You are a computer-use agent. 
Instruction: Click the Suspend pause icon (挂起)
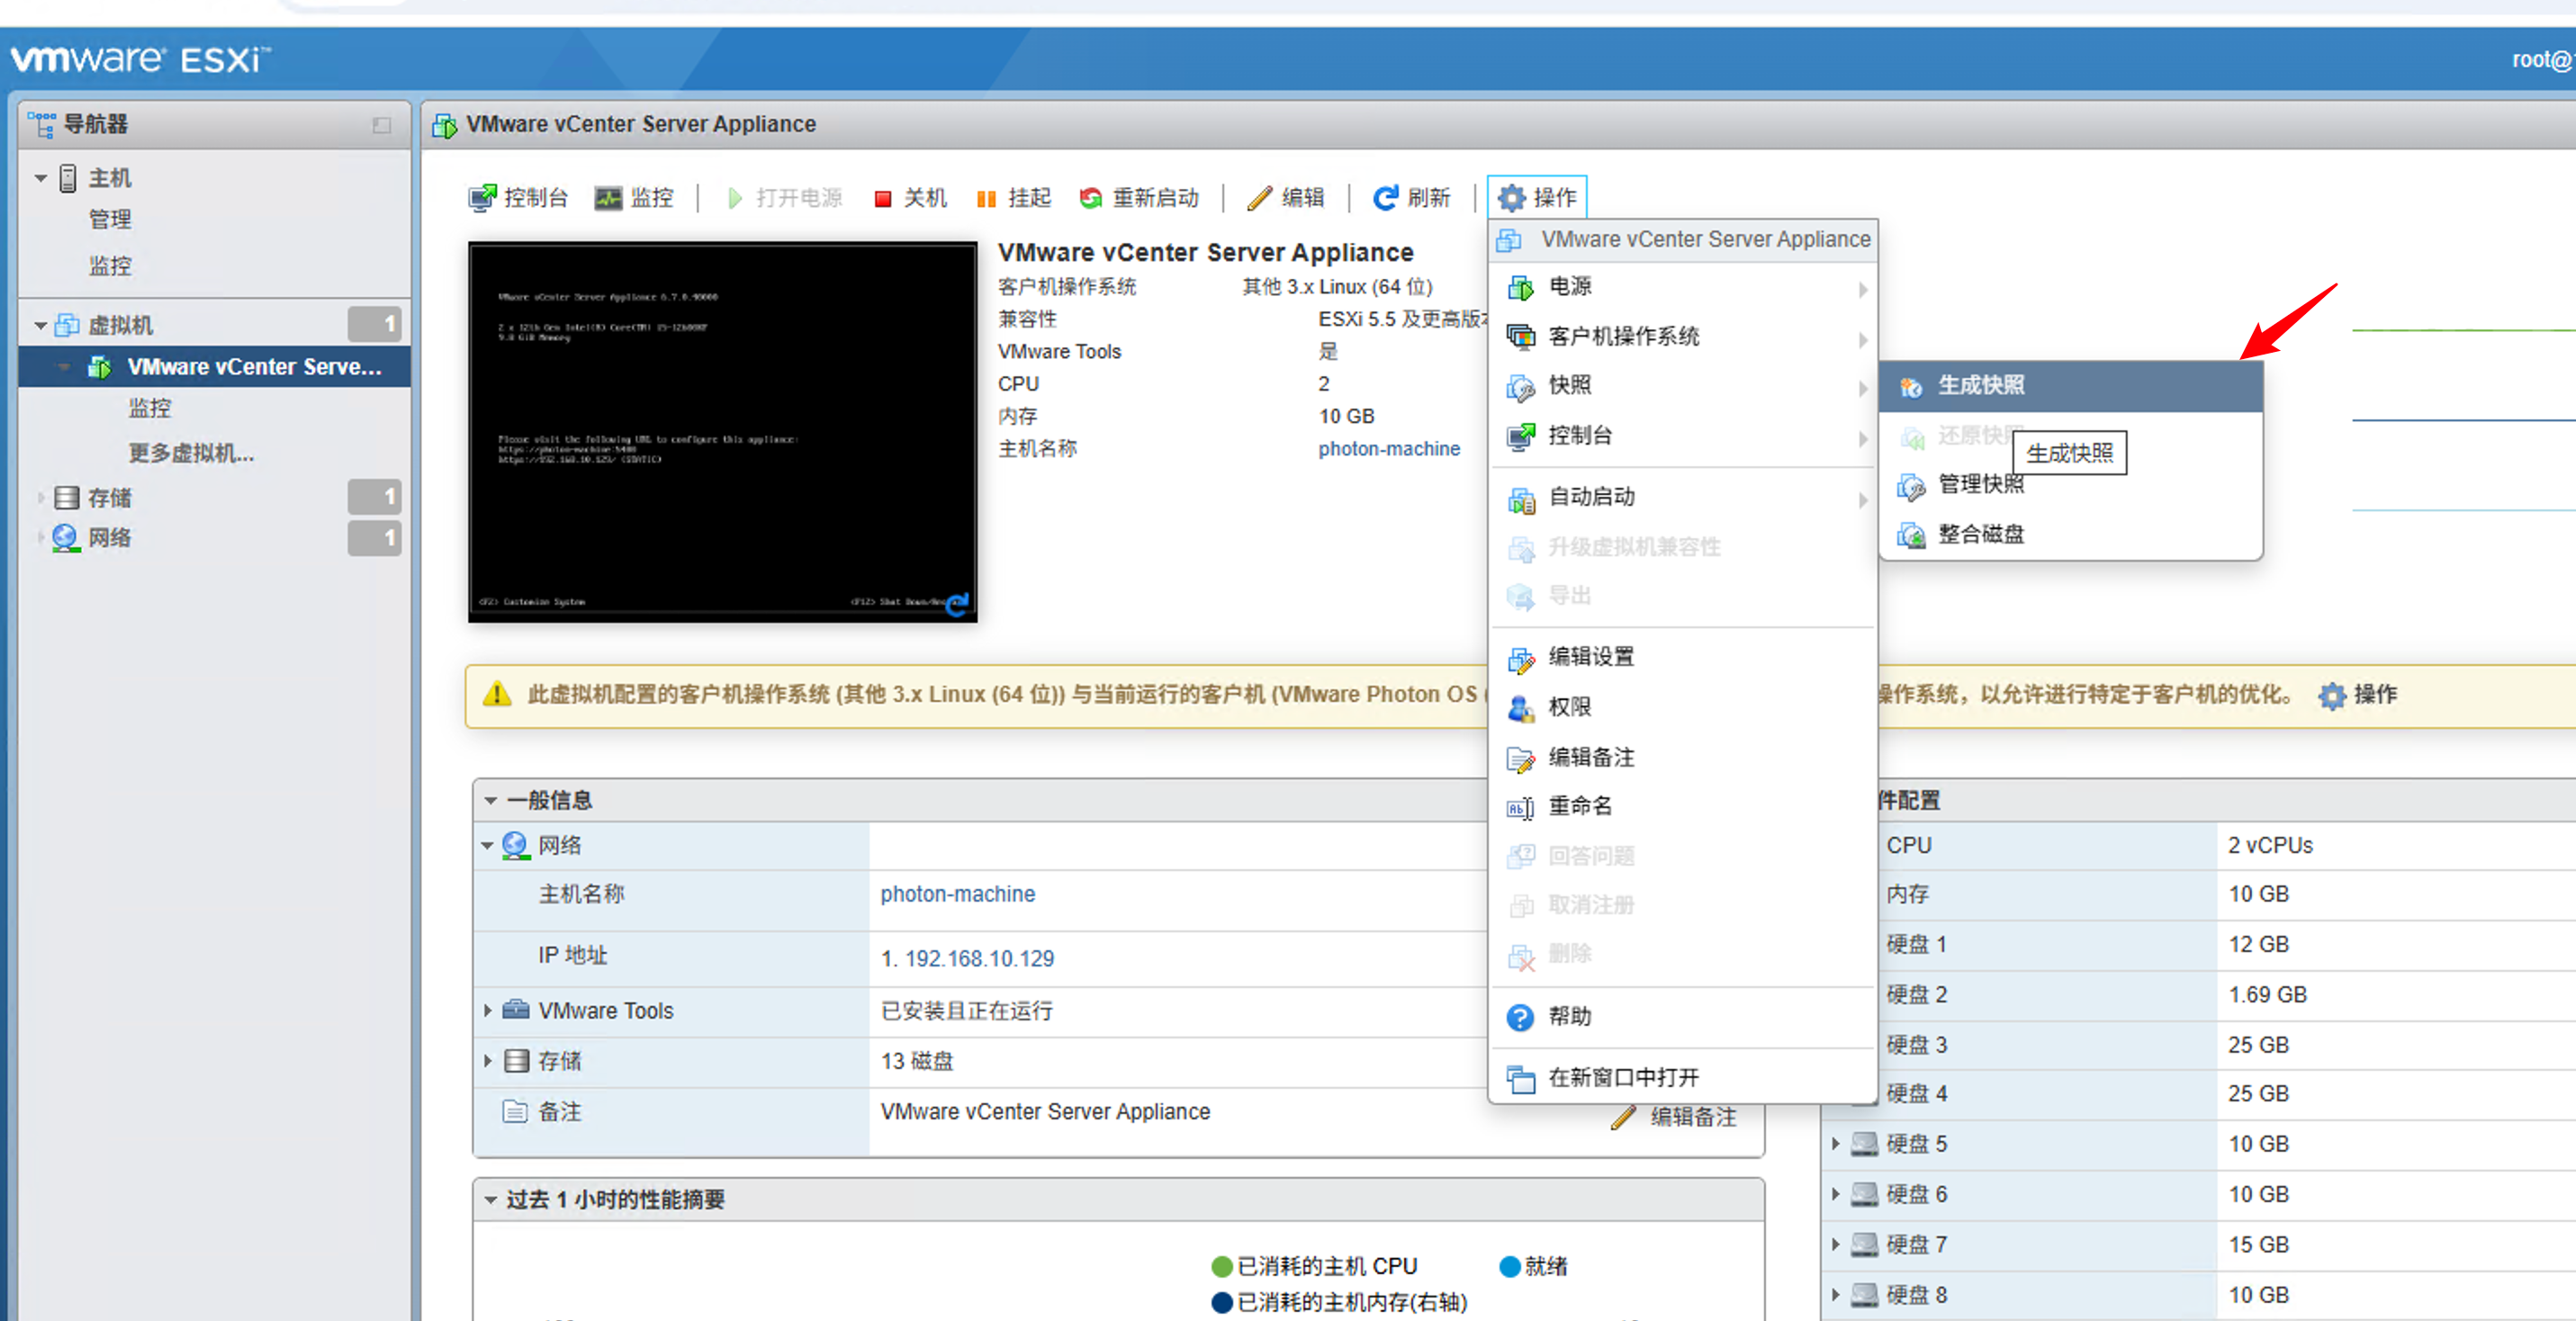pyautogui.click(x=986, y=199)
